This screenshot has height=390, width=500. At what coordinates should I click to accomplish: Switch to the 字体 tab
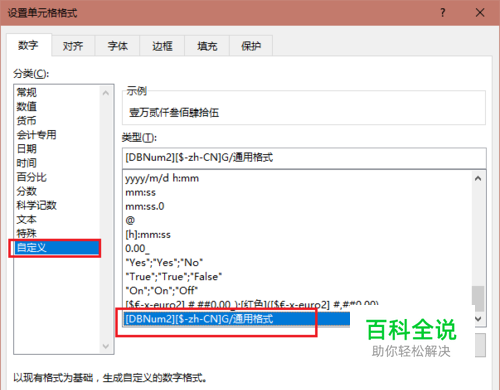tap(117, 46)
